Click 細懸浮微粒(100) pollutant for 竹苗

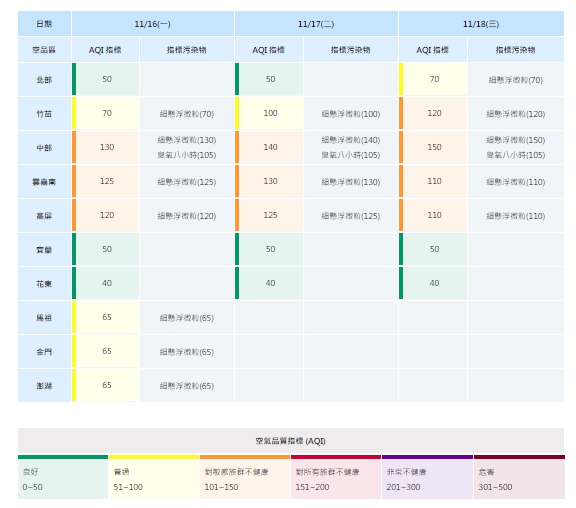[x=351, y=114]
